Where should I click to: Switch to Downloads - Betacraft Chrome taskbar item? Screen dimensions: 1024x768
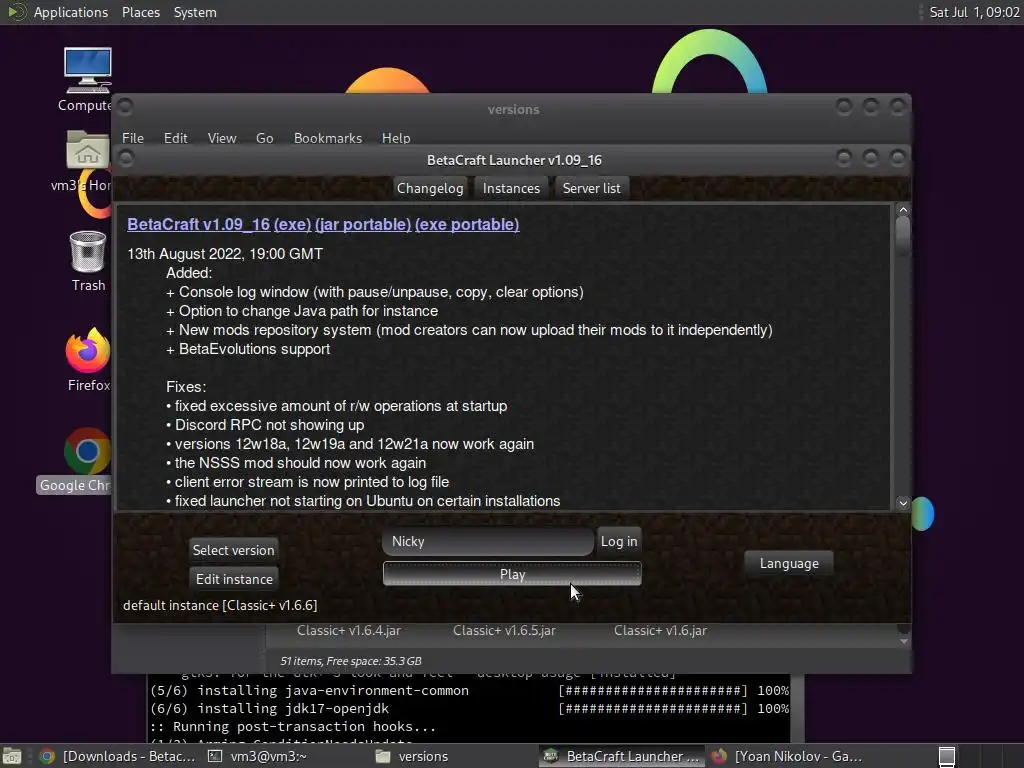tap(118, 756)
